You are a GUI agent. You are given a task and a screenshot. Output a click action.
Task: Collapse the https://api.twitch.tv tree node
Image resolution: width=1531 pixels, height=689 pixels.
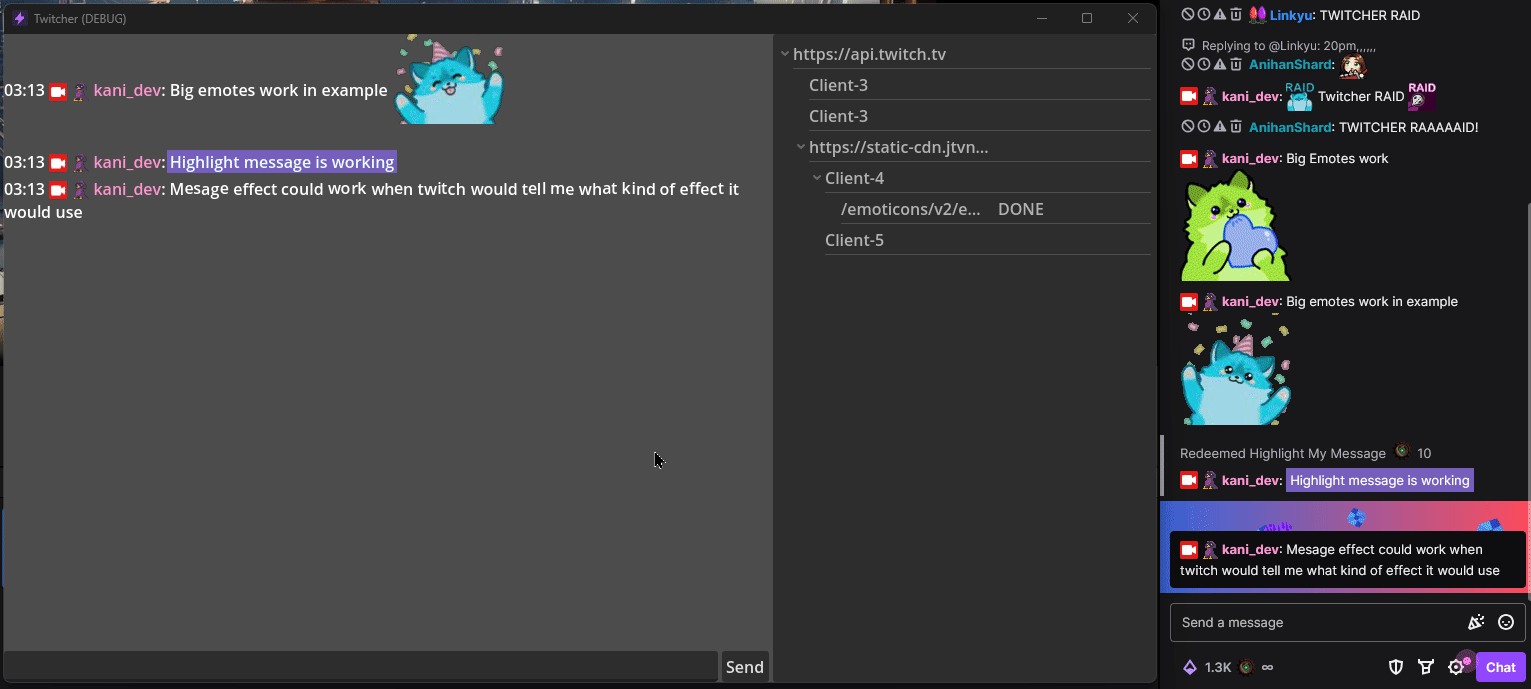tap(785, 55)
